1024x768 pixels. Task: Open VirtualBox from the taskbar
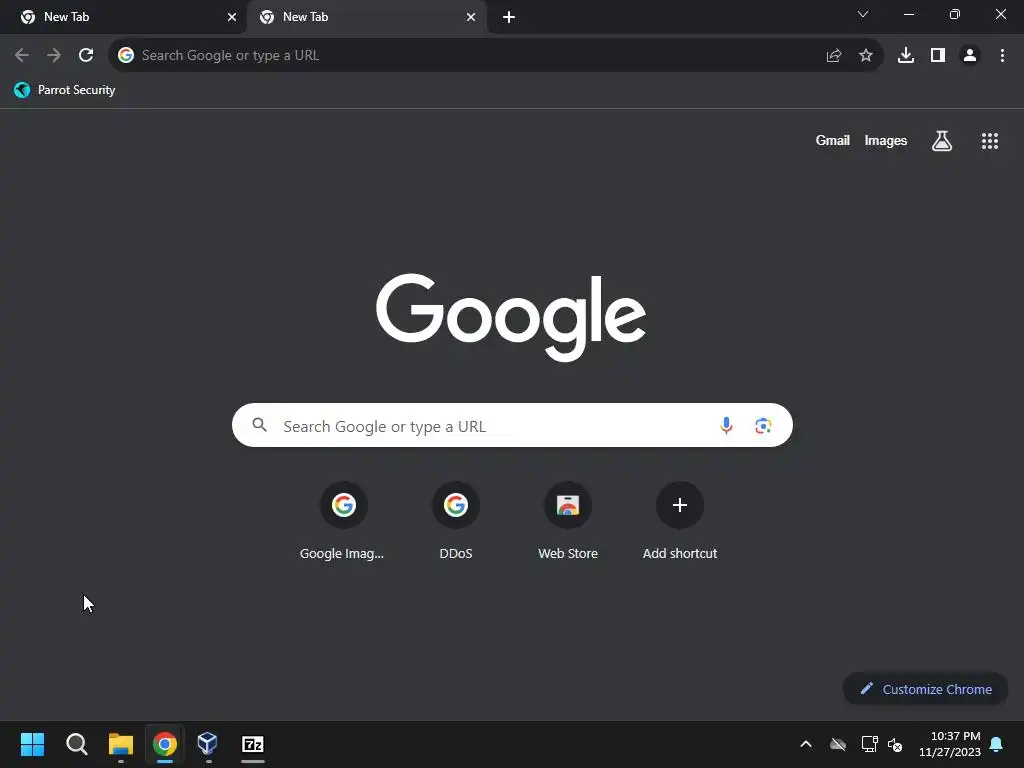tap(208, 744)
